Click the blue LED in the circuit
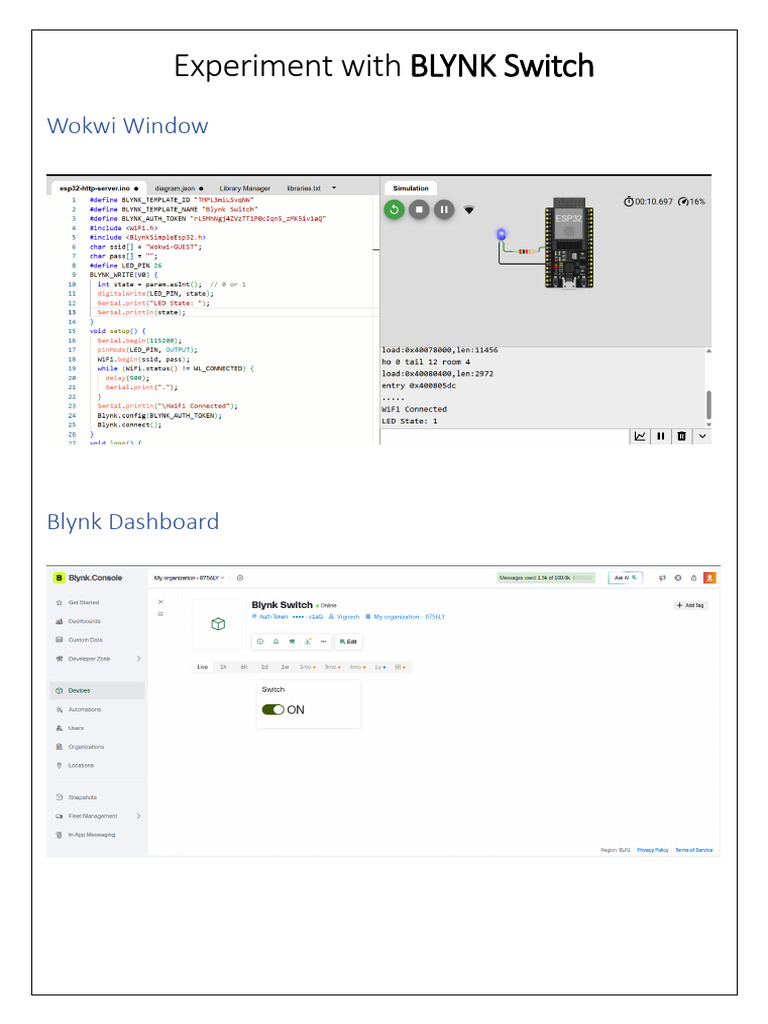 coord(501,234)
